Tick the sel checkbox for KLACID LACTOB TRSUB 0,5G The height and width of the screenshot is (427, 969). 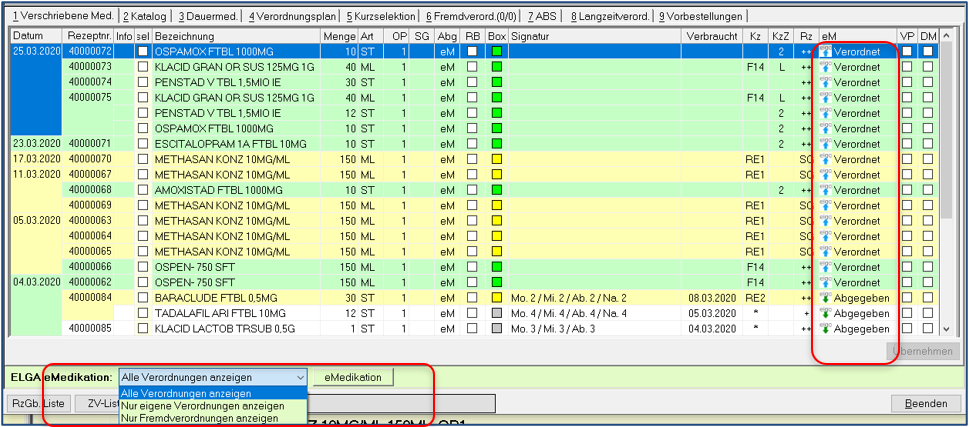pos(143,329)
